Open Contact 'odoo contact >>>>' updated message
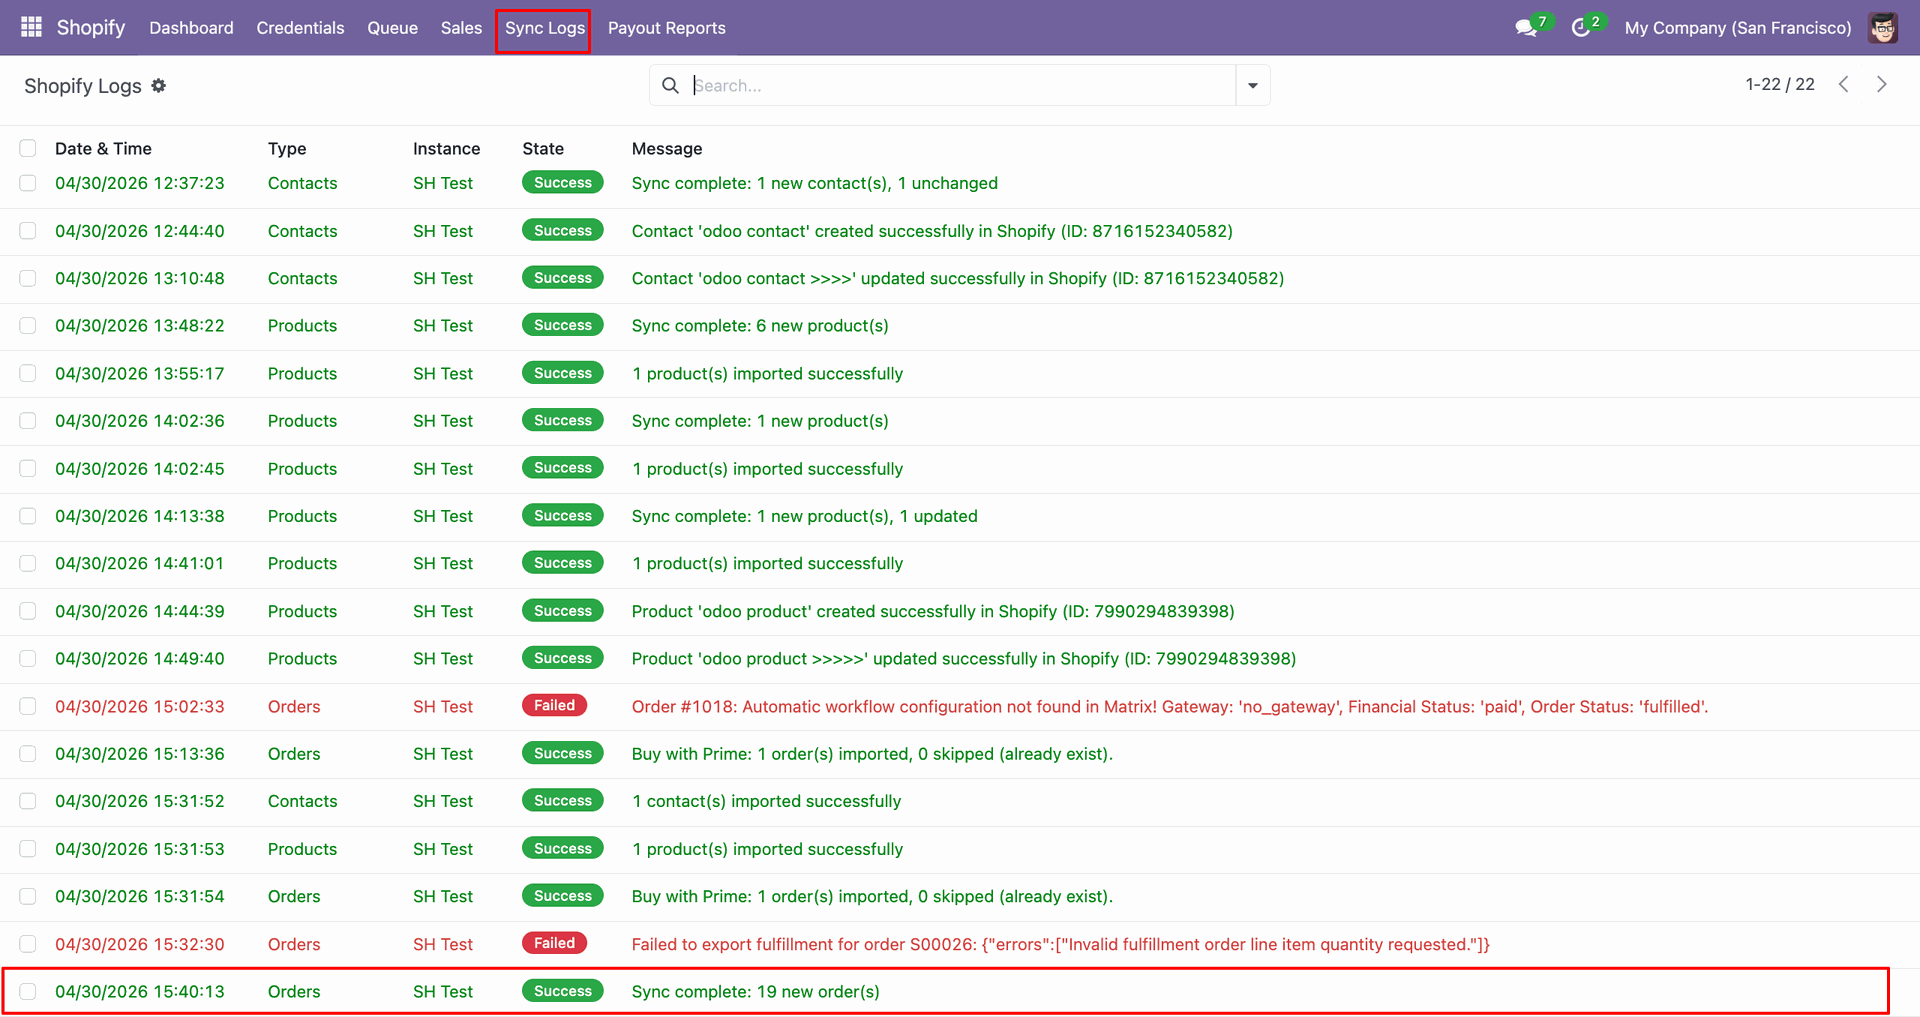1920x1017 pixels. click(x=958, y=279)
